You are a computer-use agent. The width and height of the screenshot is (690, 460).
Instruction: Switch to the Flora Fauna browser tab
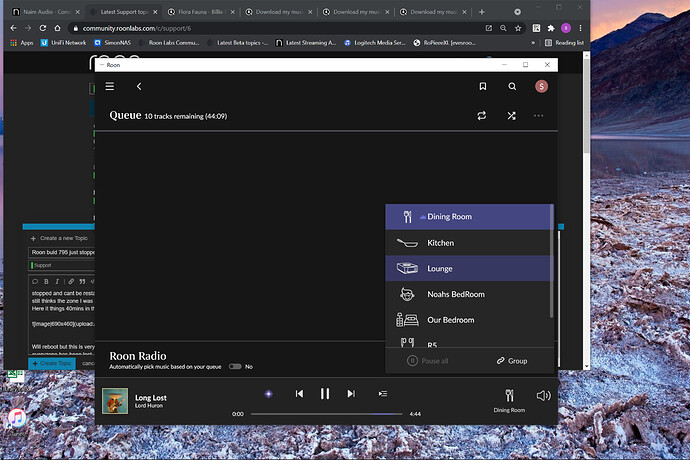point(201,12)
